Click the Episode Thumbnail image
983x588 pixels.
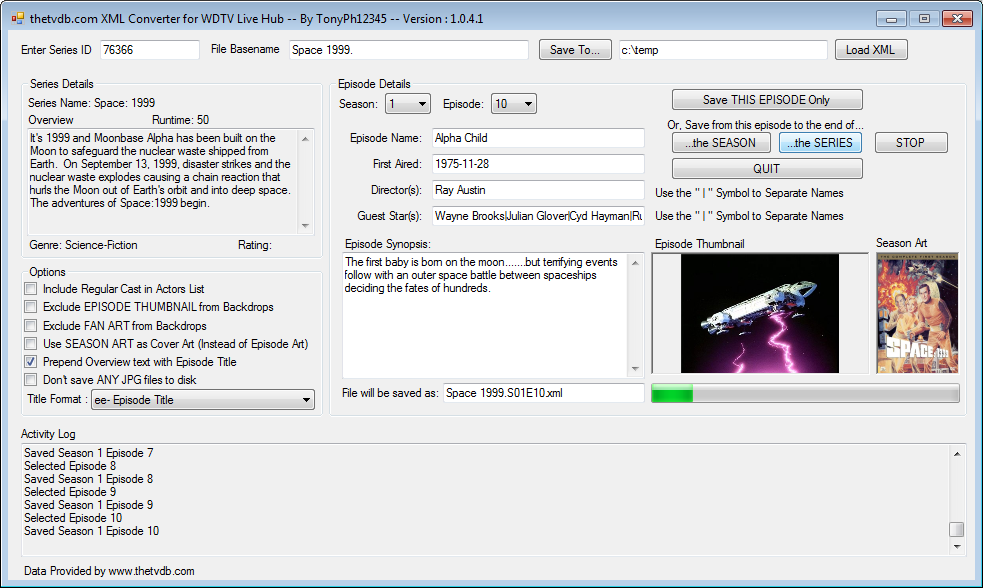pos(760,313)
